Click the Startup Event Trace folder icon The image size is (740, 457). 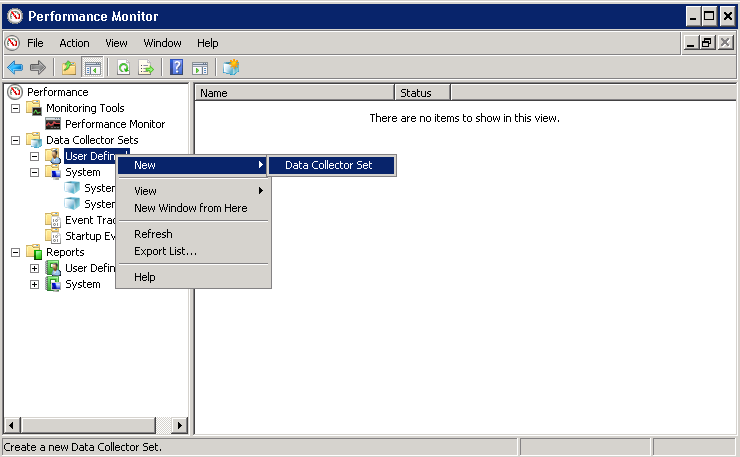[x=53, y=236]
